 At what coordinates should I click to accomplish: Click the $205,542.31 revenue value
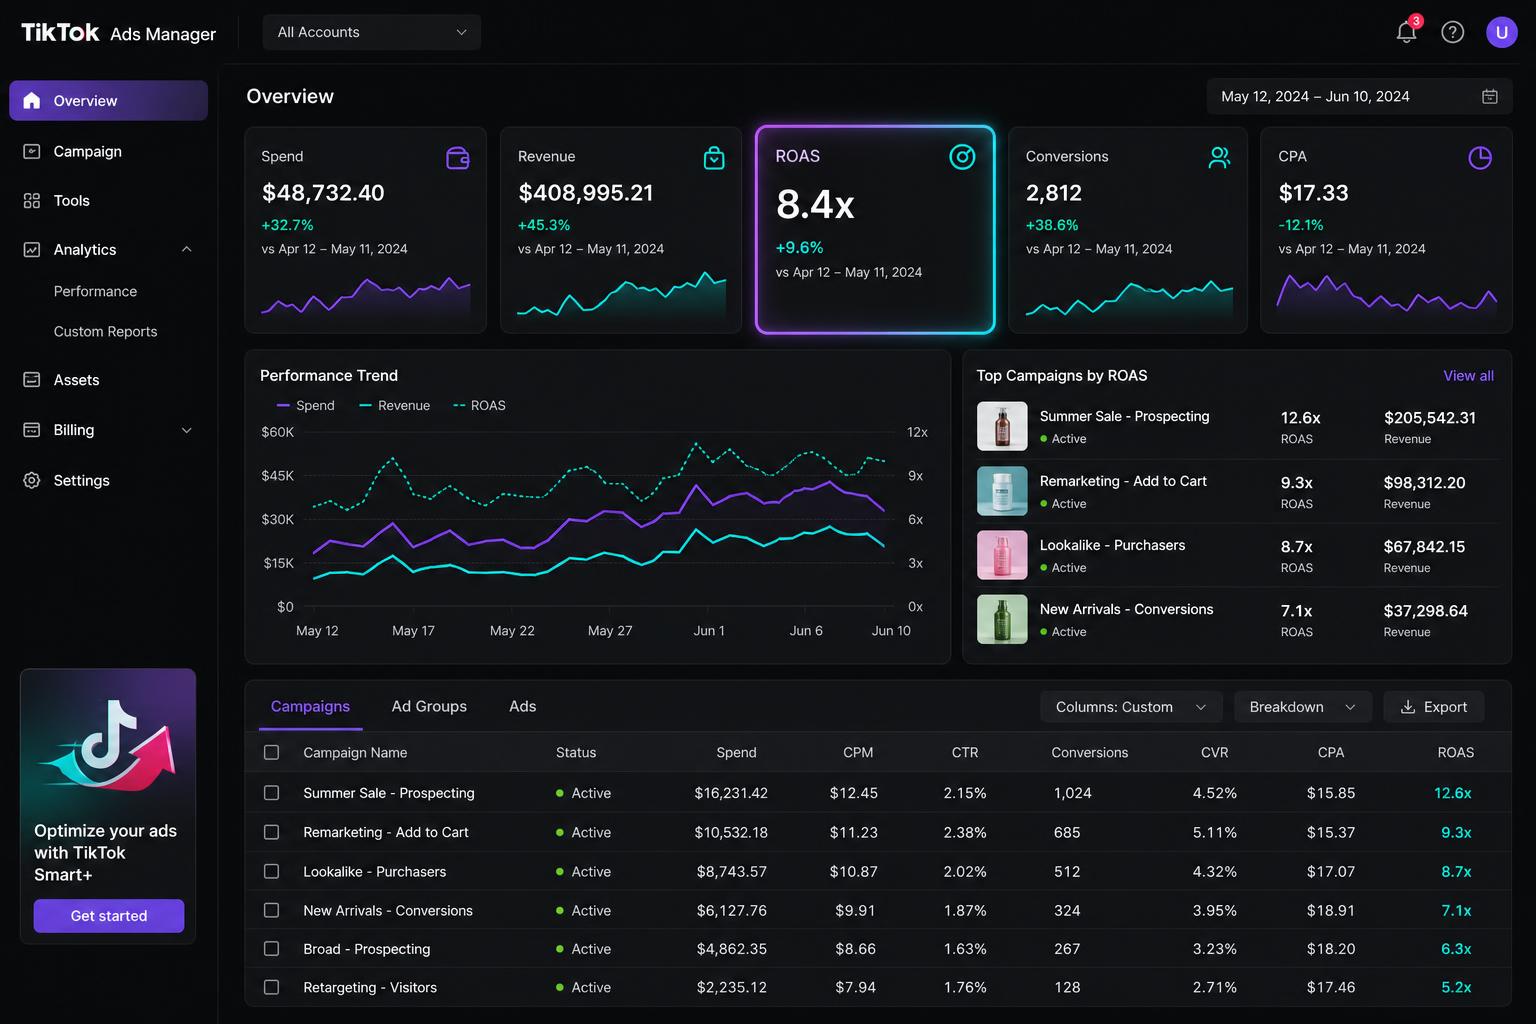point(1430,418)
